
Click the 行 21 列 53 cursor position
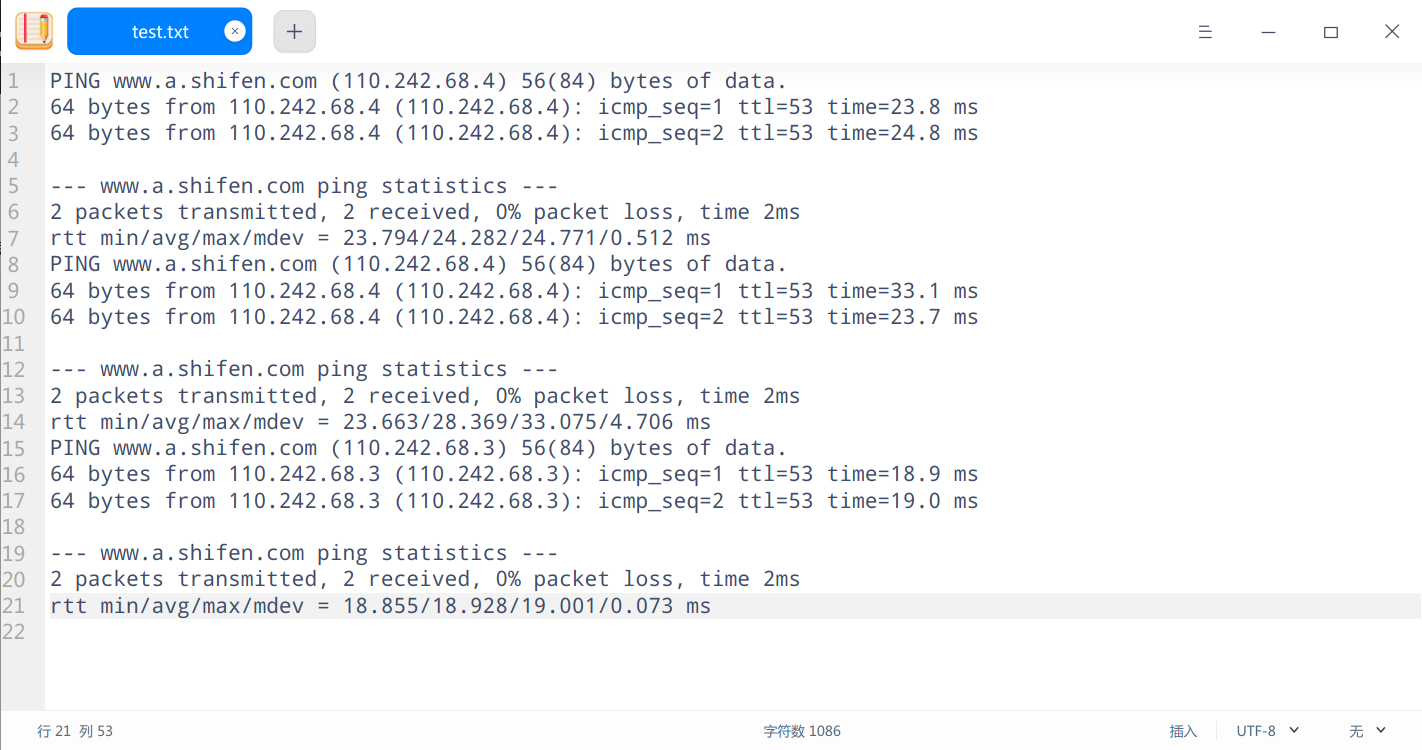point(75,731)
